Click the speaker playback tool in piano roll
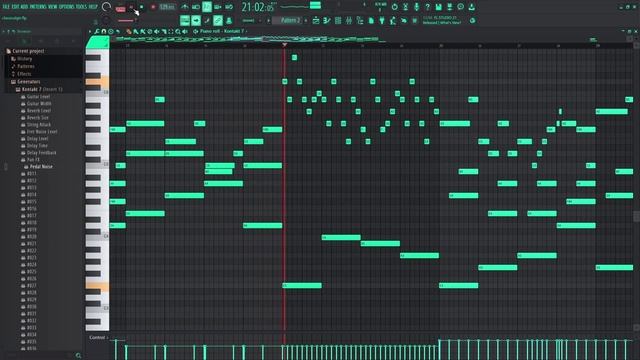 pyautogui.click(x=185, y=31)
